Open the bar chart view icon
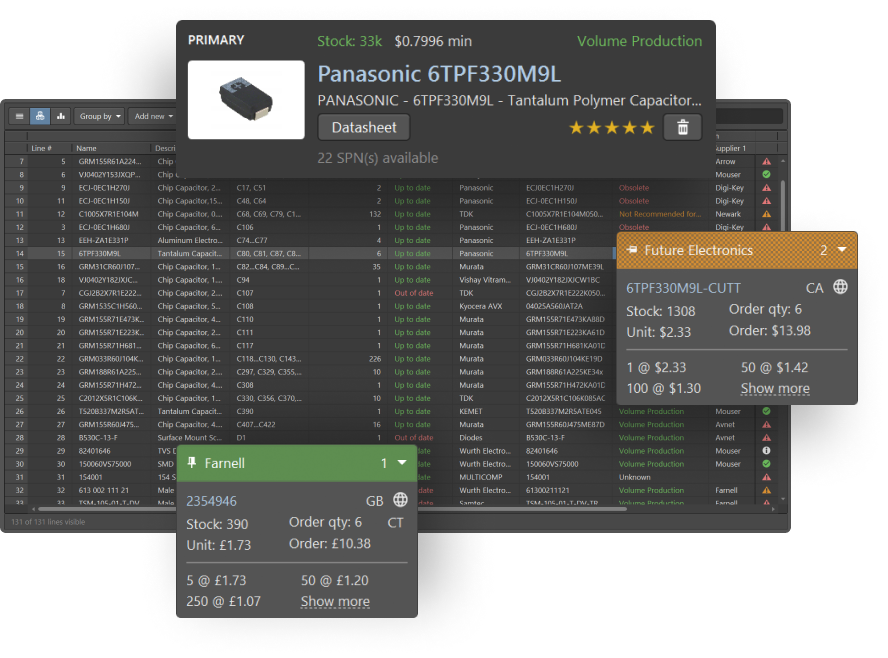The width and height of the screenshot is (888, 658). coord(61,116)
